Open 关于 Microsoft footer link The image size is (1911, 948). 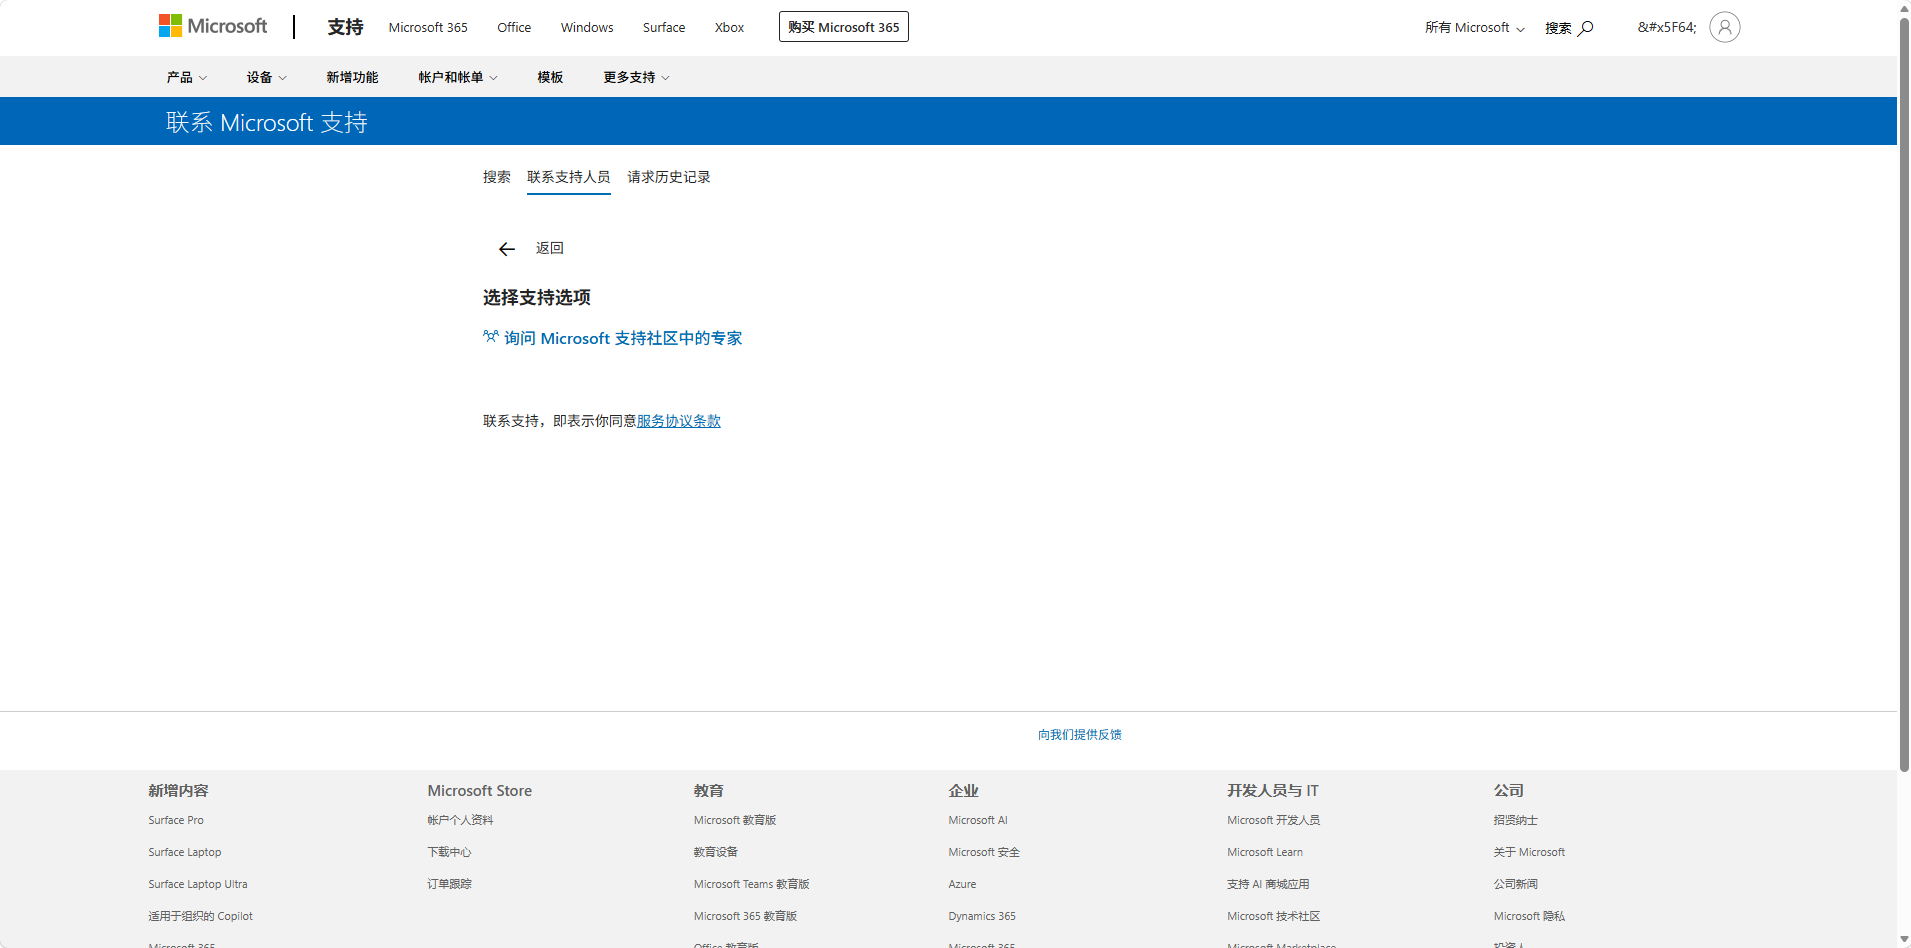pyautogui.click(x=1529, y=852)
